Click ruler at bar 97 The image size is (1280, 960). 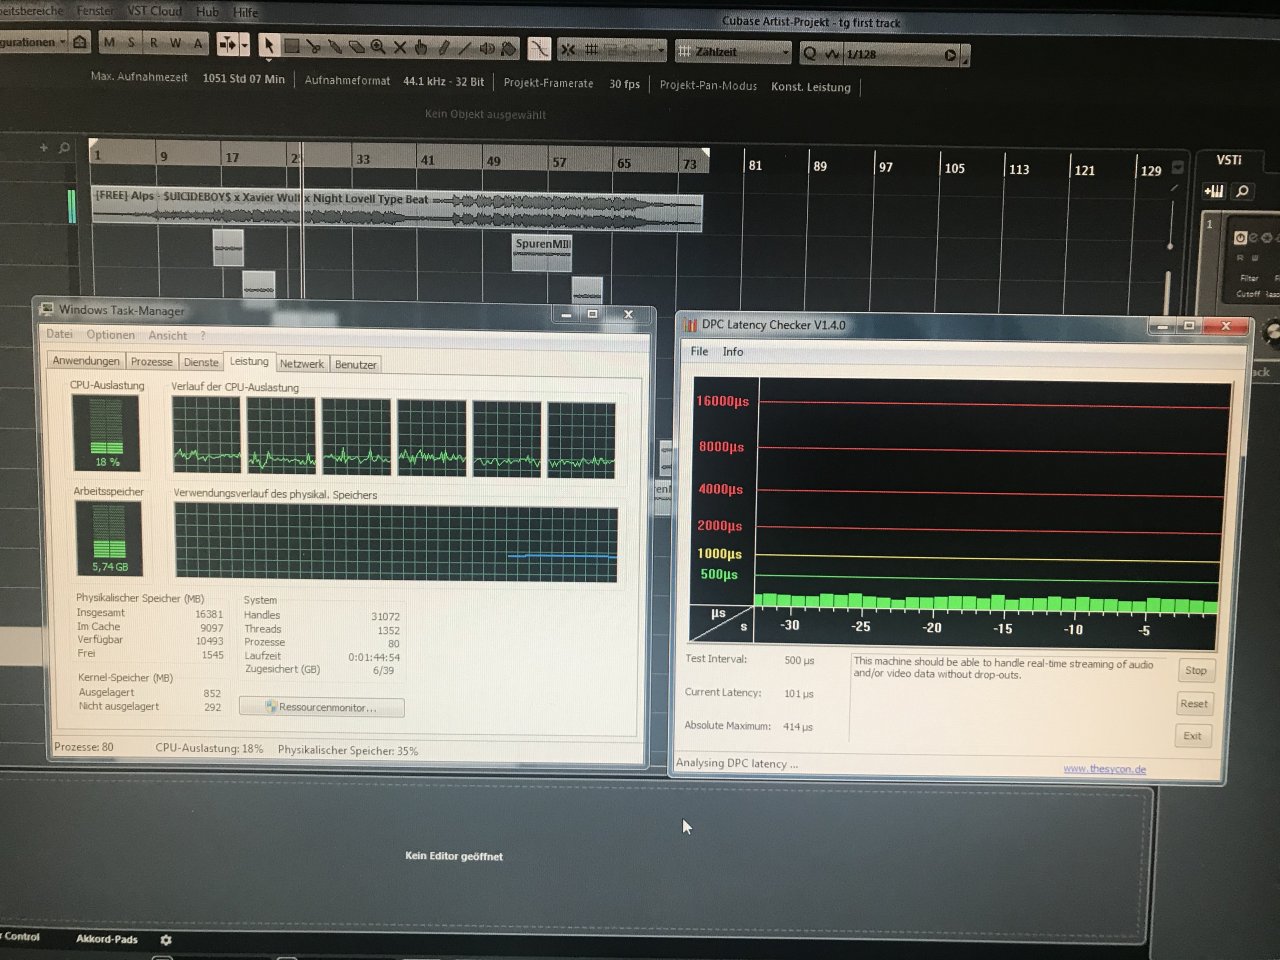(x=886, y=167)
